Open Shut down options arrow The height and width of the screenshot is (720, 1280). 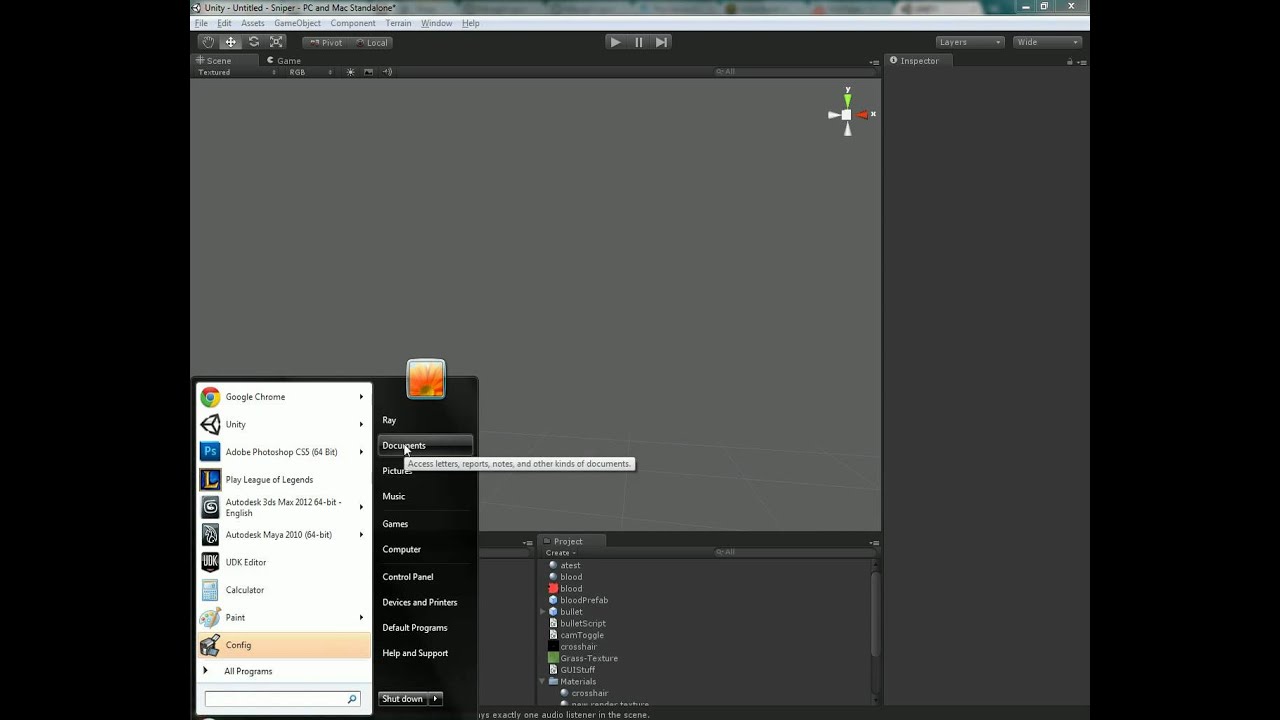[435, 699]
